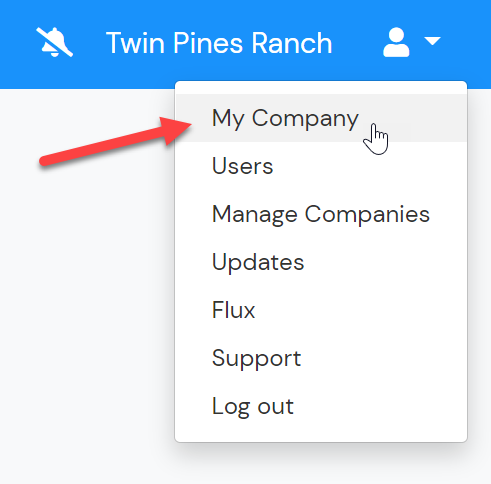Image resolution: width=491 pixels, height=484 pixels.
Task: Click the white triangle beside the avatar
Action: pos(432,41)
